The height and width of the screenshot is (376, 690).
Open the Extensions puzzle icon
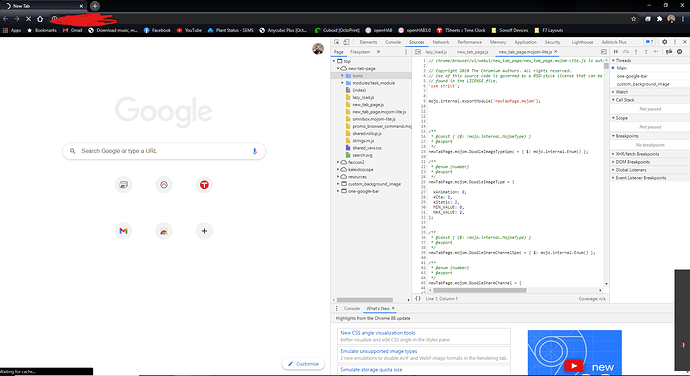tap(659, 19)
